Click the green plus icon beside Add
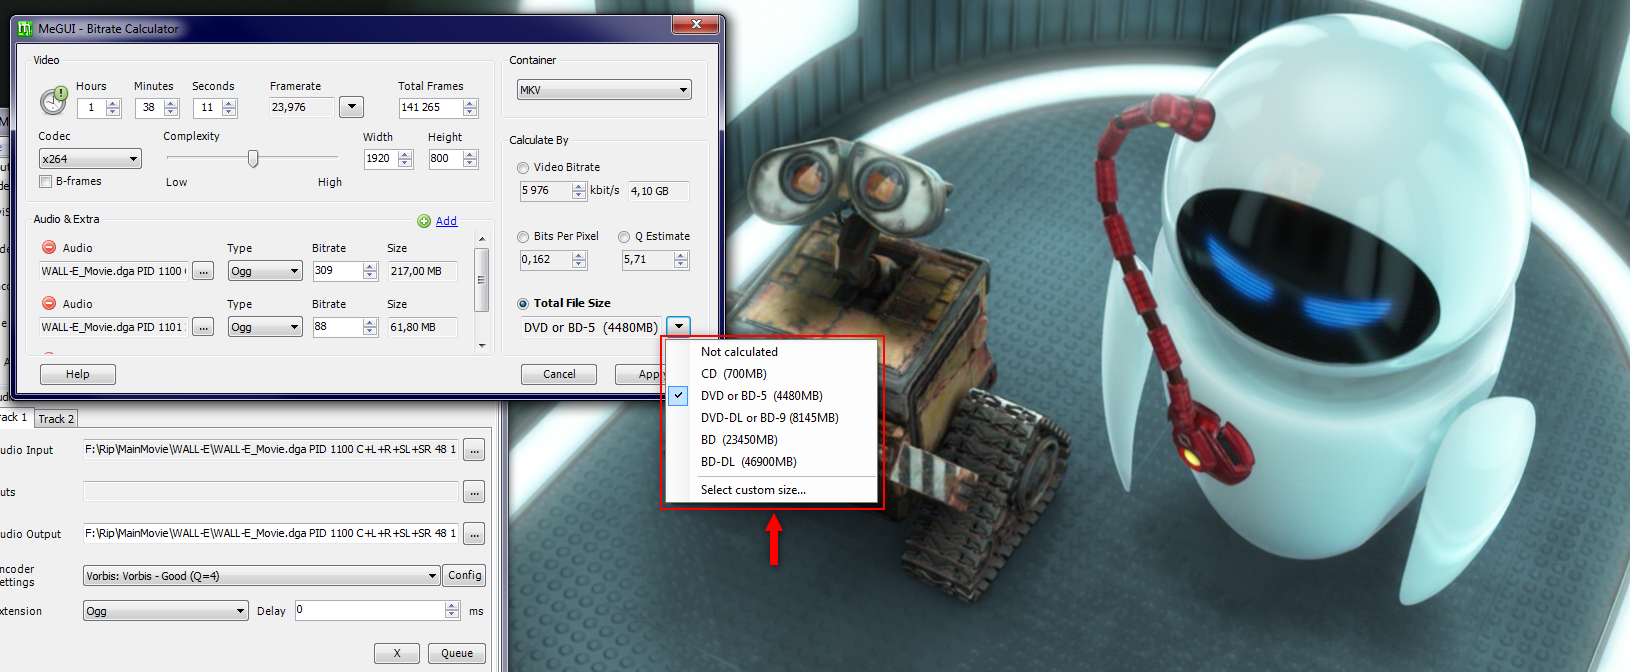 (424, 221)
